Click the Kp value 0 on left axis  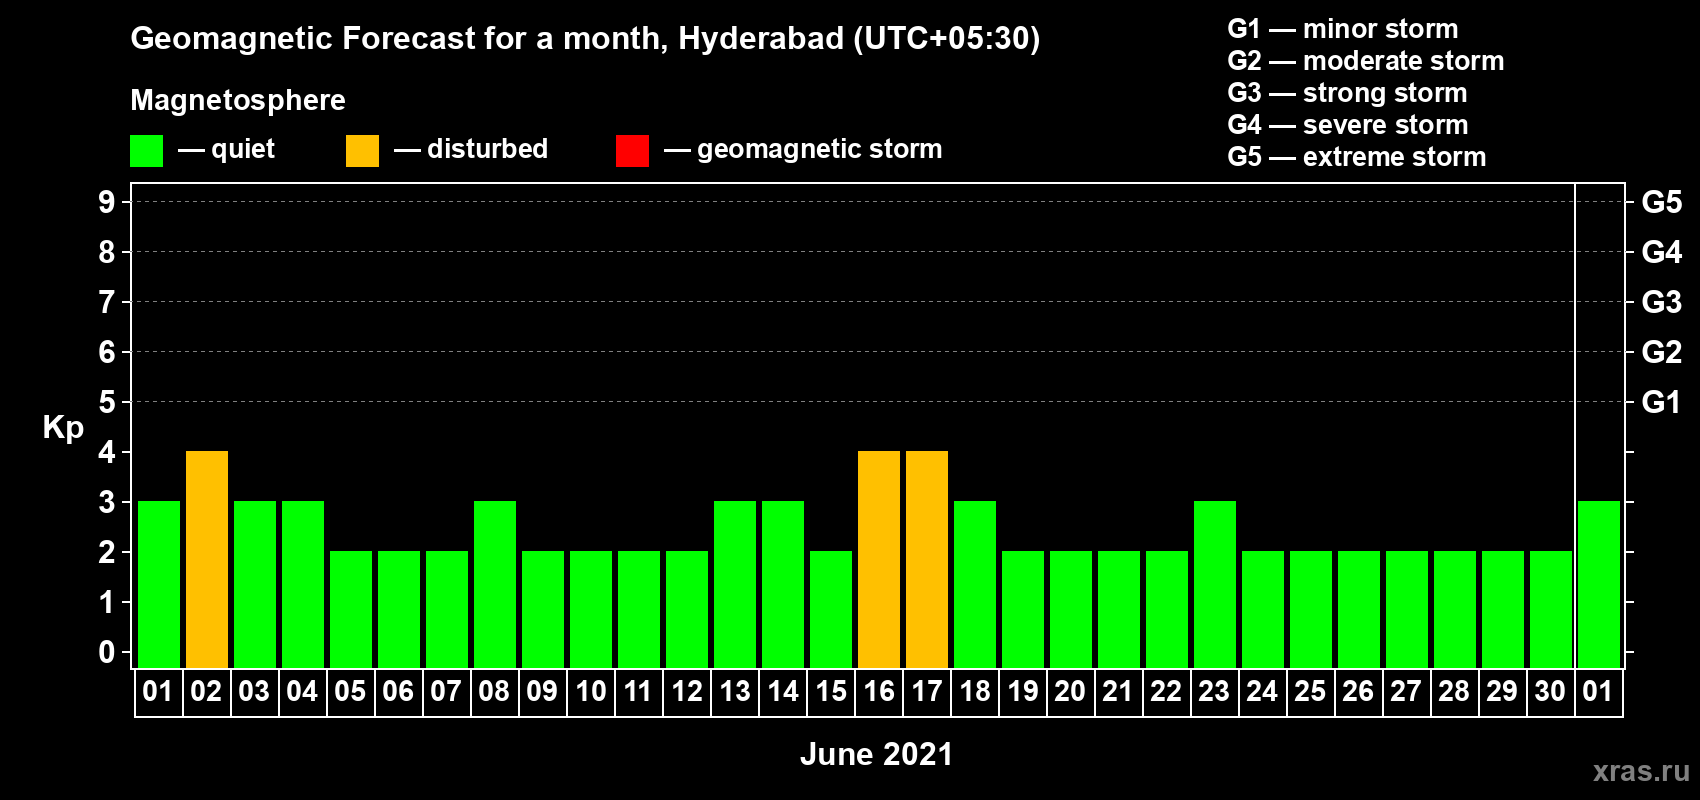point(107,652)
